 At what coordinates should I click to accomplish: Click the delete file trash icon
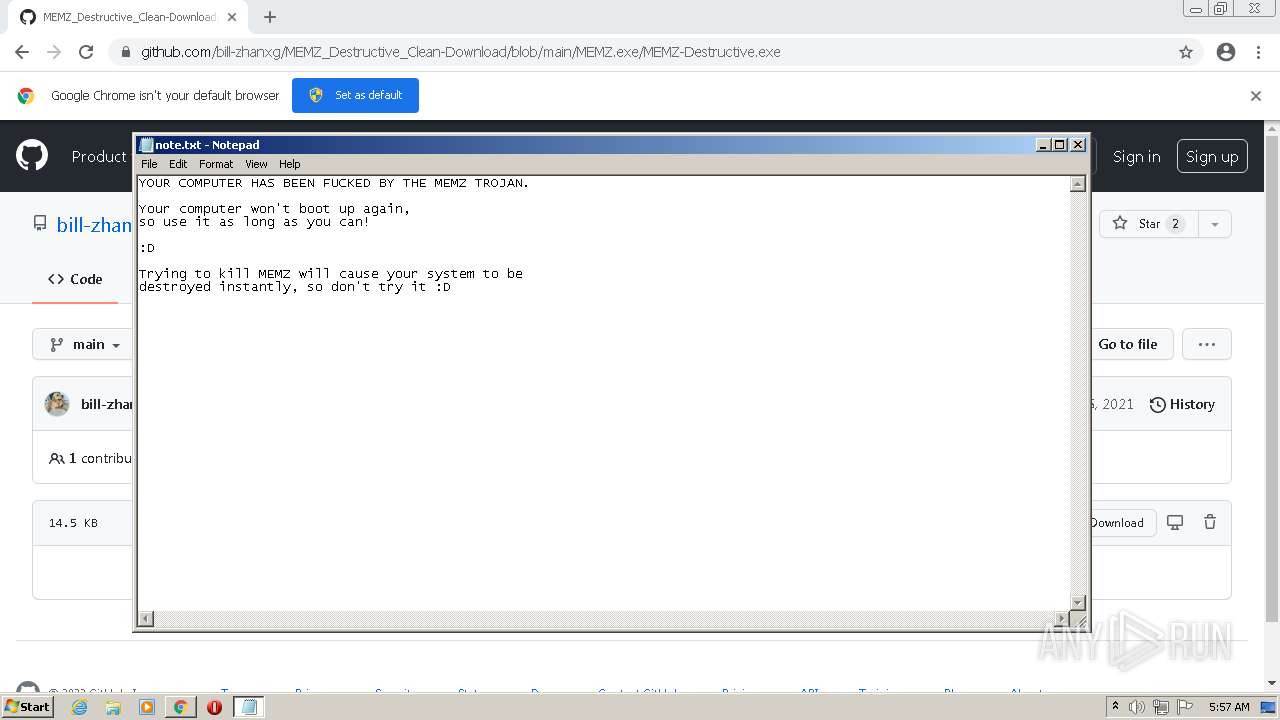pos(1210,522)
